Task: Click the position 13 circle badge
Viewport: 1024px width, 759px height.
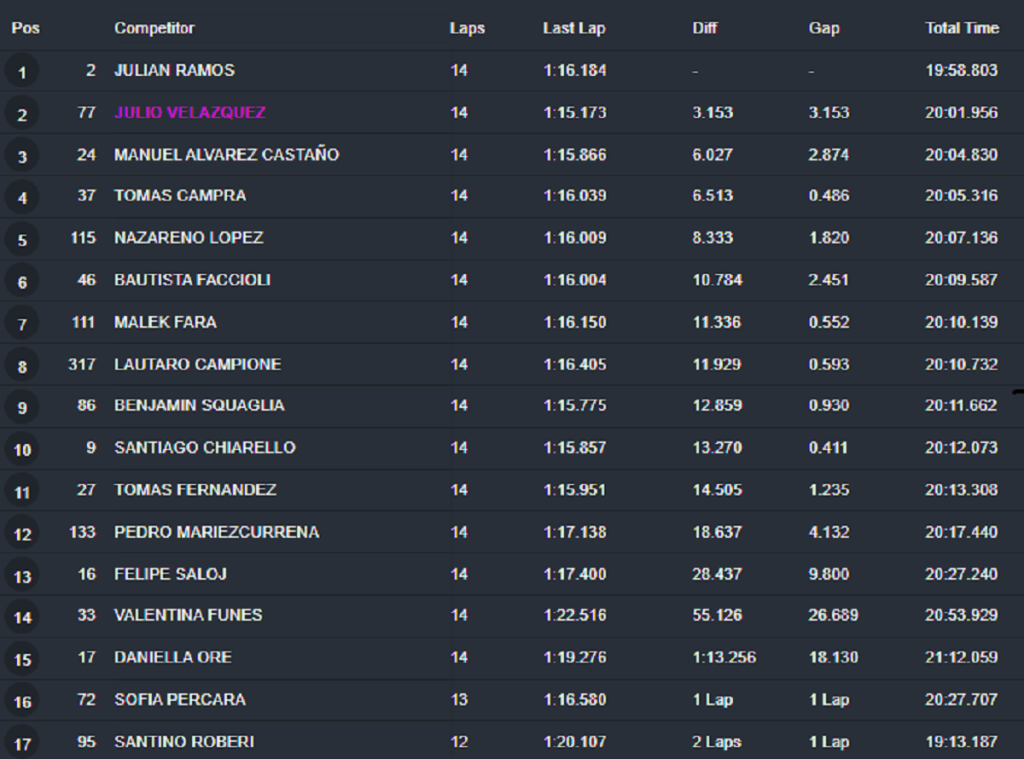Action: click(x=22, y=576)
